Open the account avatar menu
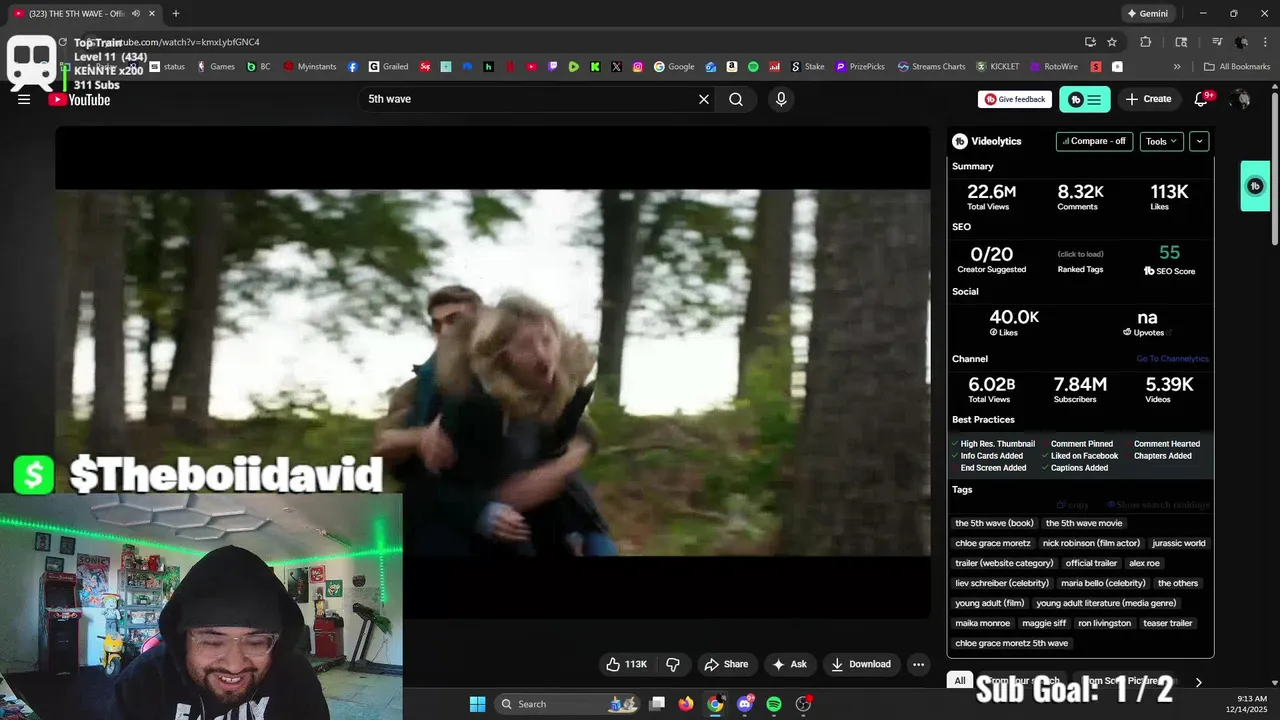The width and height of the screenshot is (1280, 720). pos(1241,99)
